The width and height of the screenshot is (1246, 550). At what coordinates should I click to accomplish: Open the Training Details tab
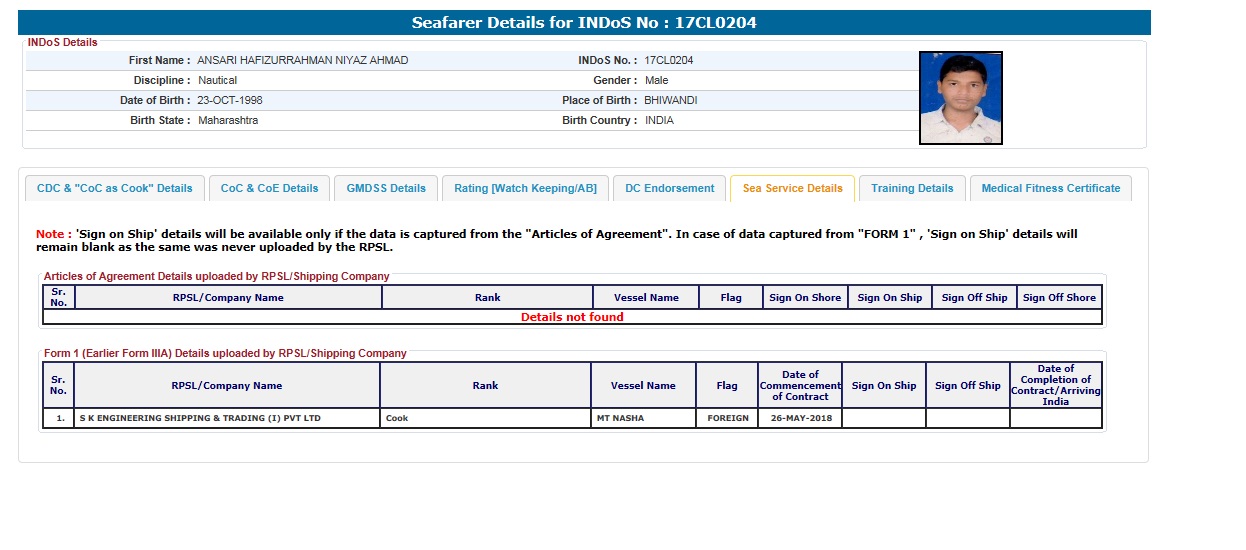click(x=912, y=188)
